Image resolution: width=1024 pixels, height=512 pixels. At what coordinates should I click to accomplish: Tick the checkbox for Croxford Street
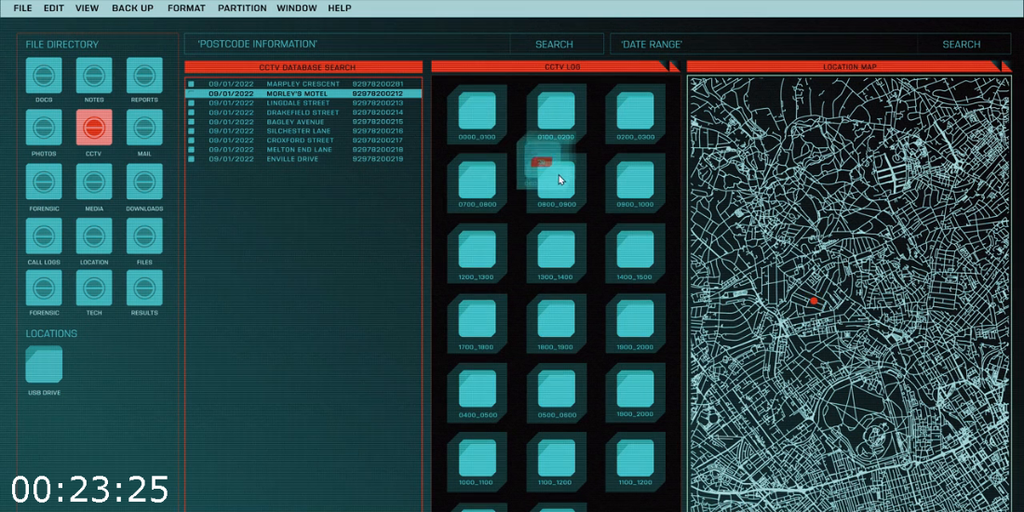(x=191, y=140)
